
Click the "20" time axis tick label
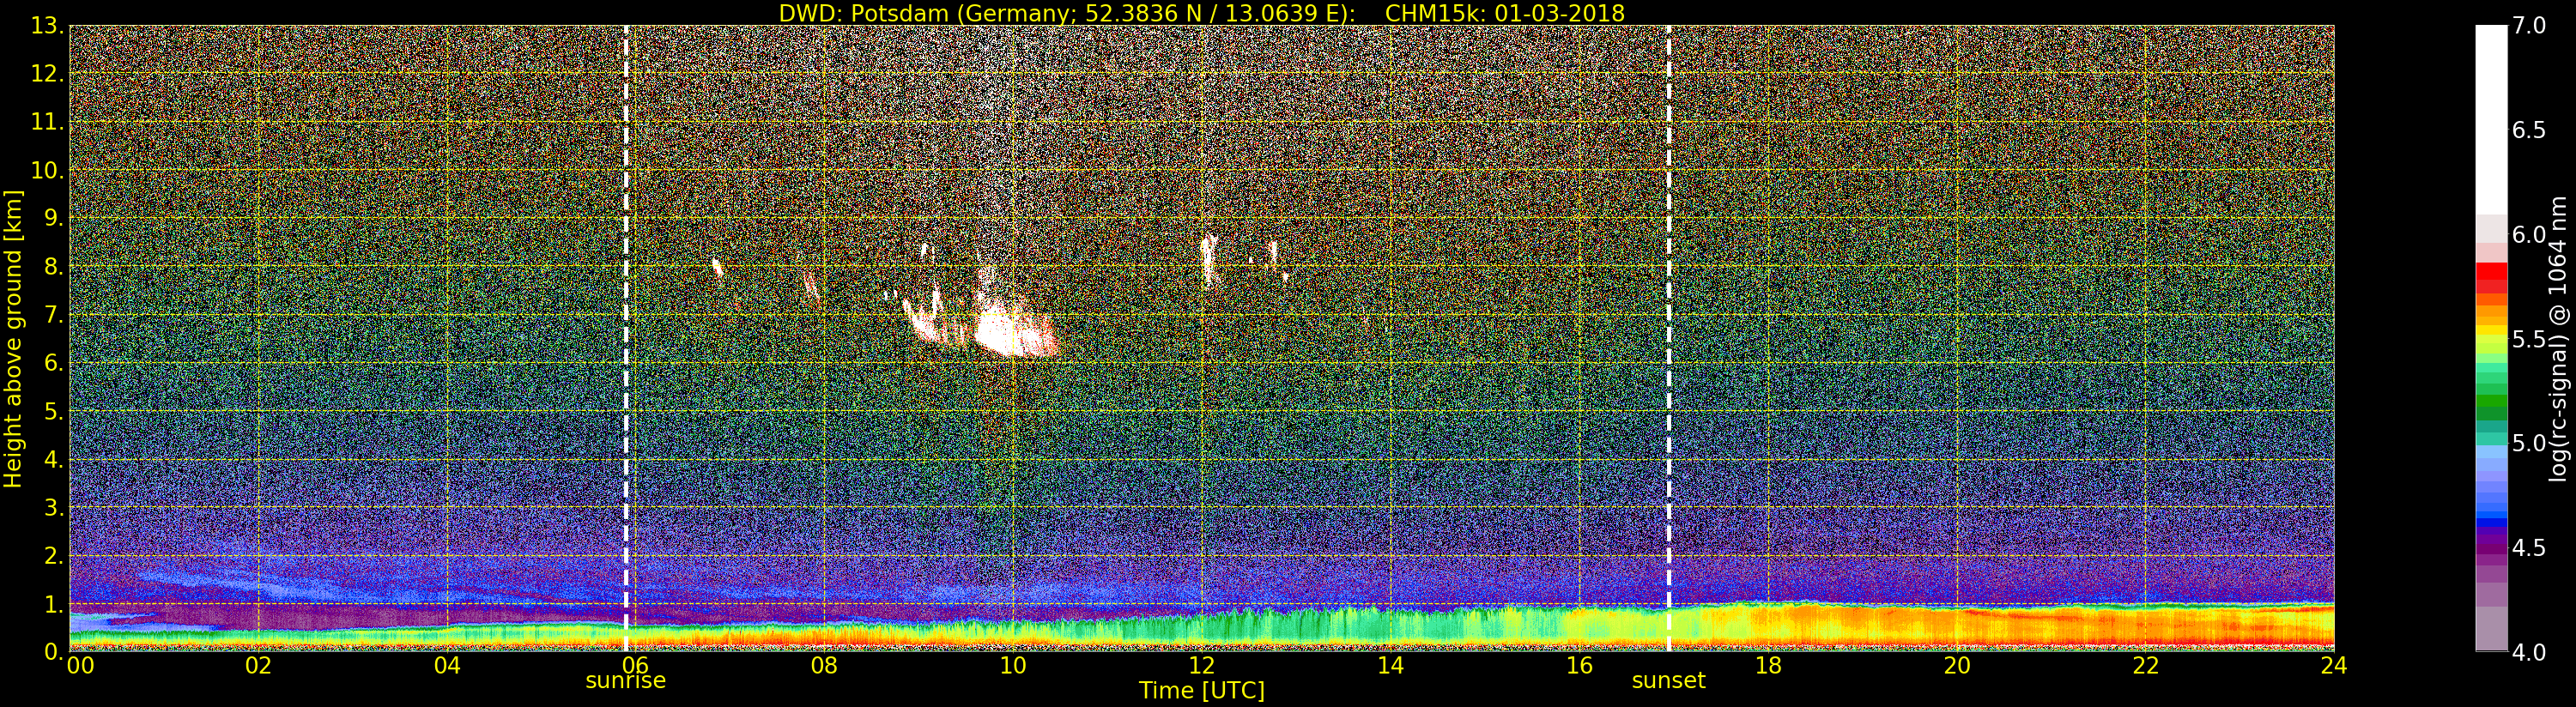click(x=1957, y=666)
